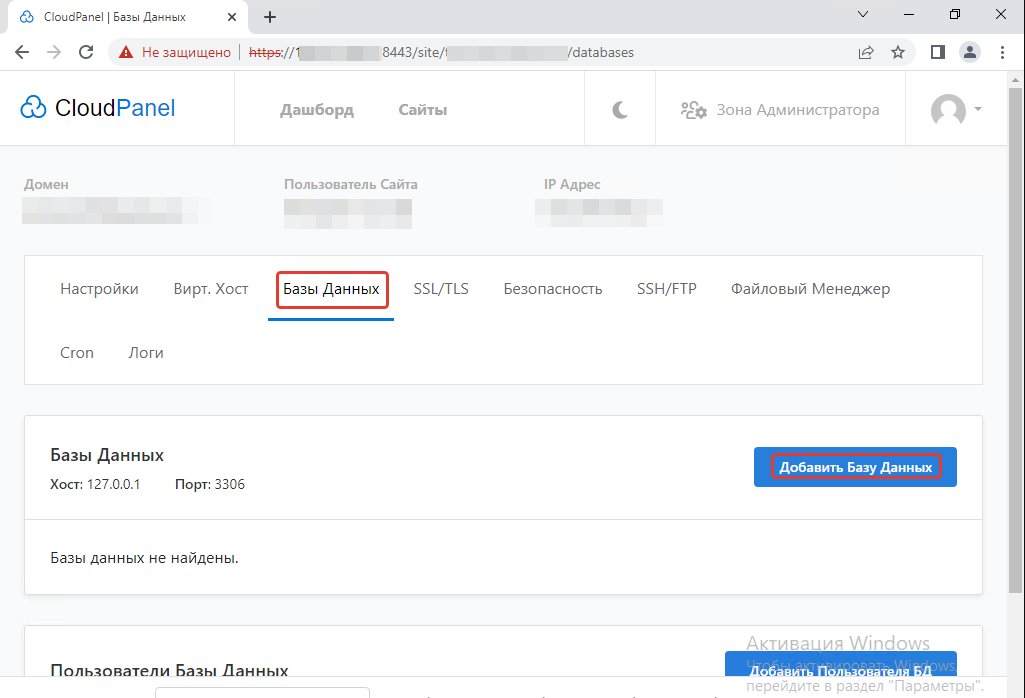Open the Логи tab
Image resolution: width=1025 pixels, height=698 pixels.
click(x=146, y=352)
